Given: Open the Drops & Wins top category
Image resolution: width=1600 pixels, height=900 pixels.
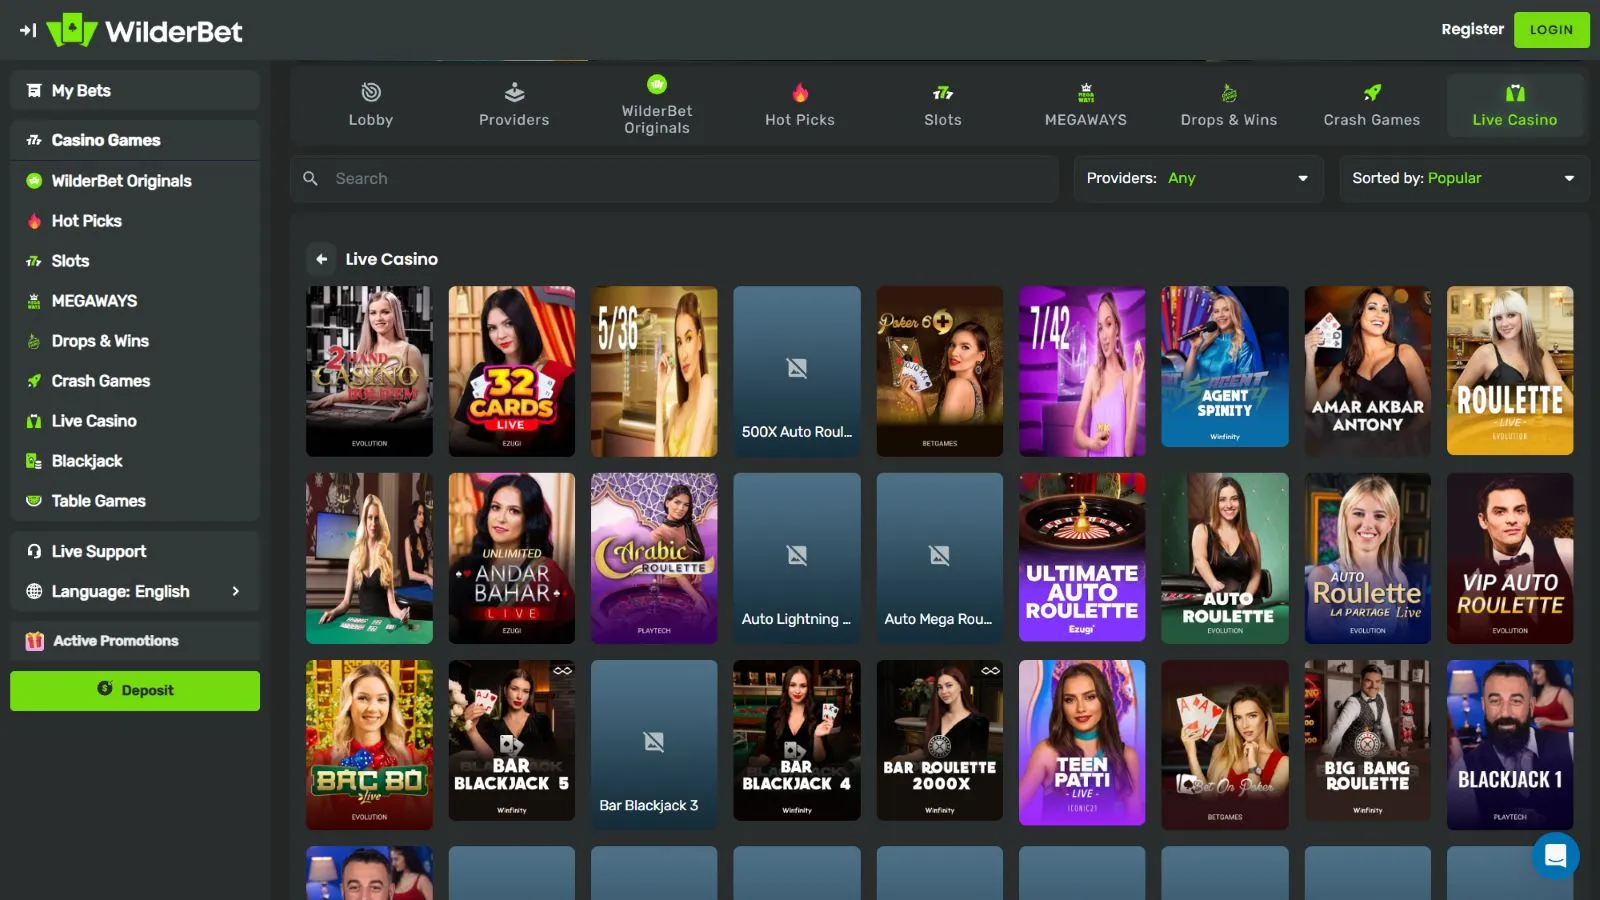Looking at the screenshot, I should (1228, 105).
